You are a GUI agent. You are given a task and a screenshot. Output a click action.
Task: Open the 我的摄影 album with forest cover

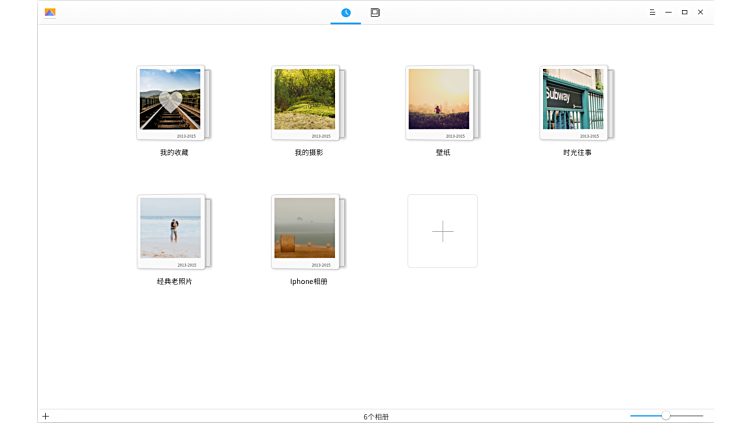305,100
